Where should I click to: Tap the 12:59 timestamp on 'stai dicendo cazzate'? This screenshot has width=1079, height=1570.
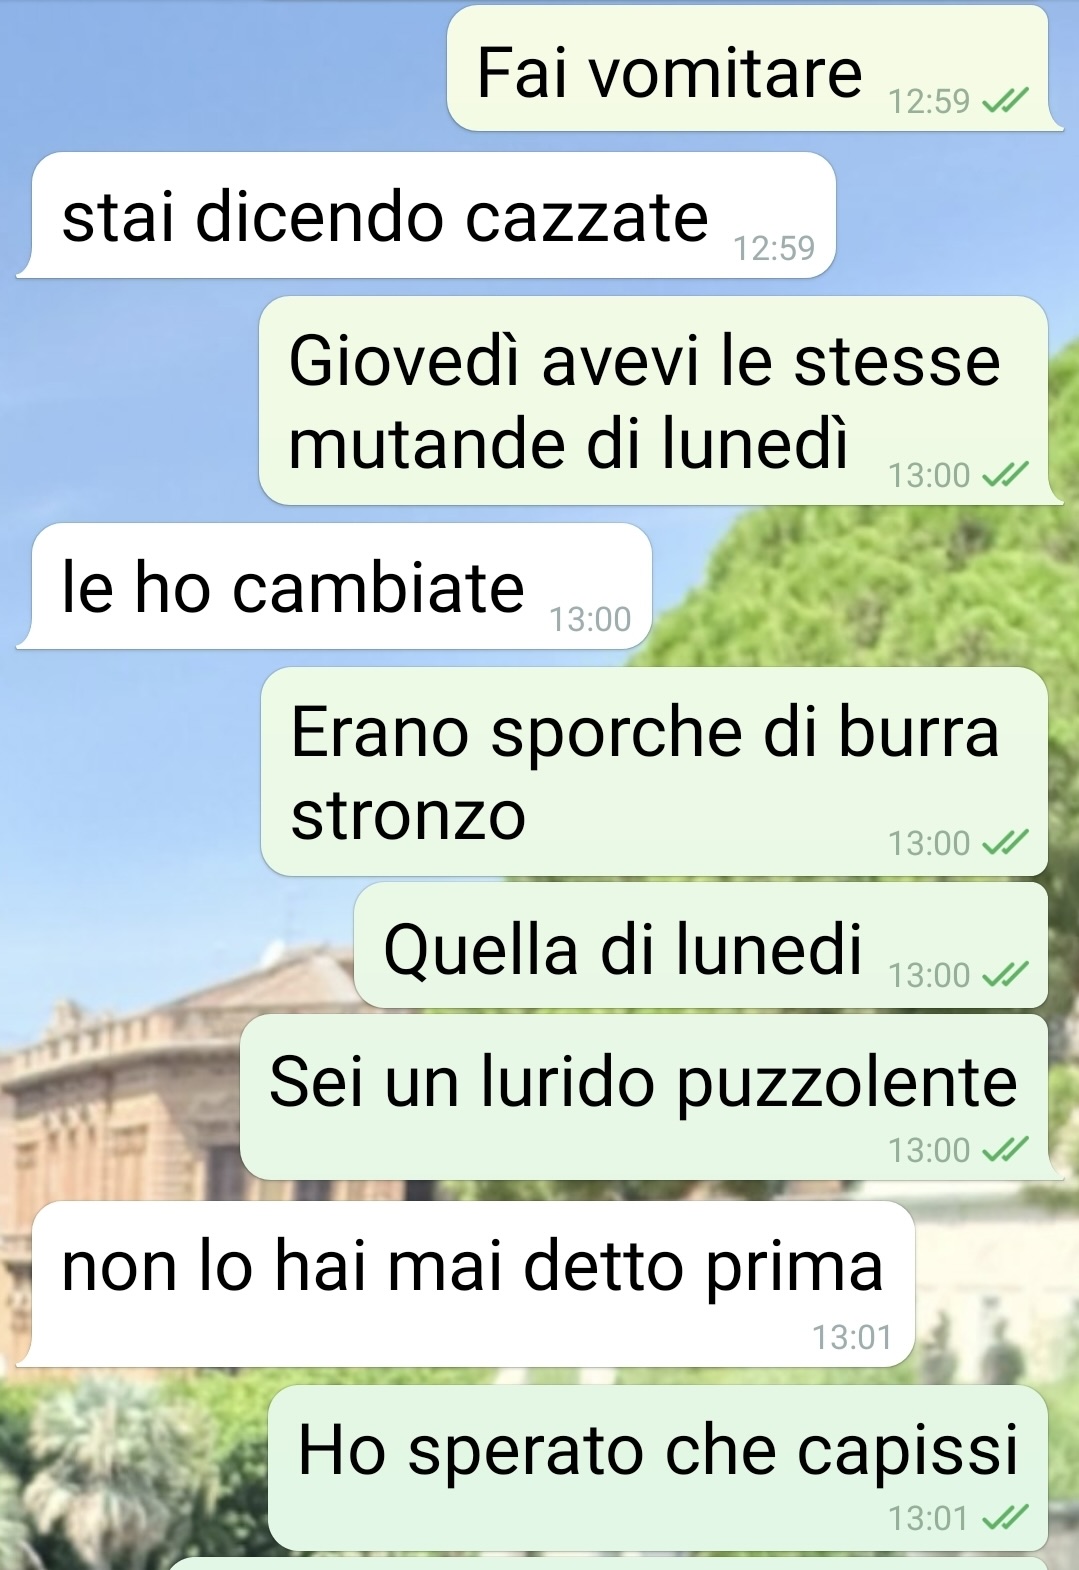[774, 248]
